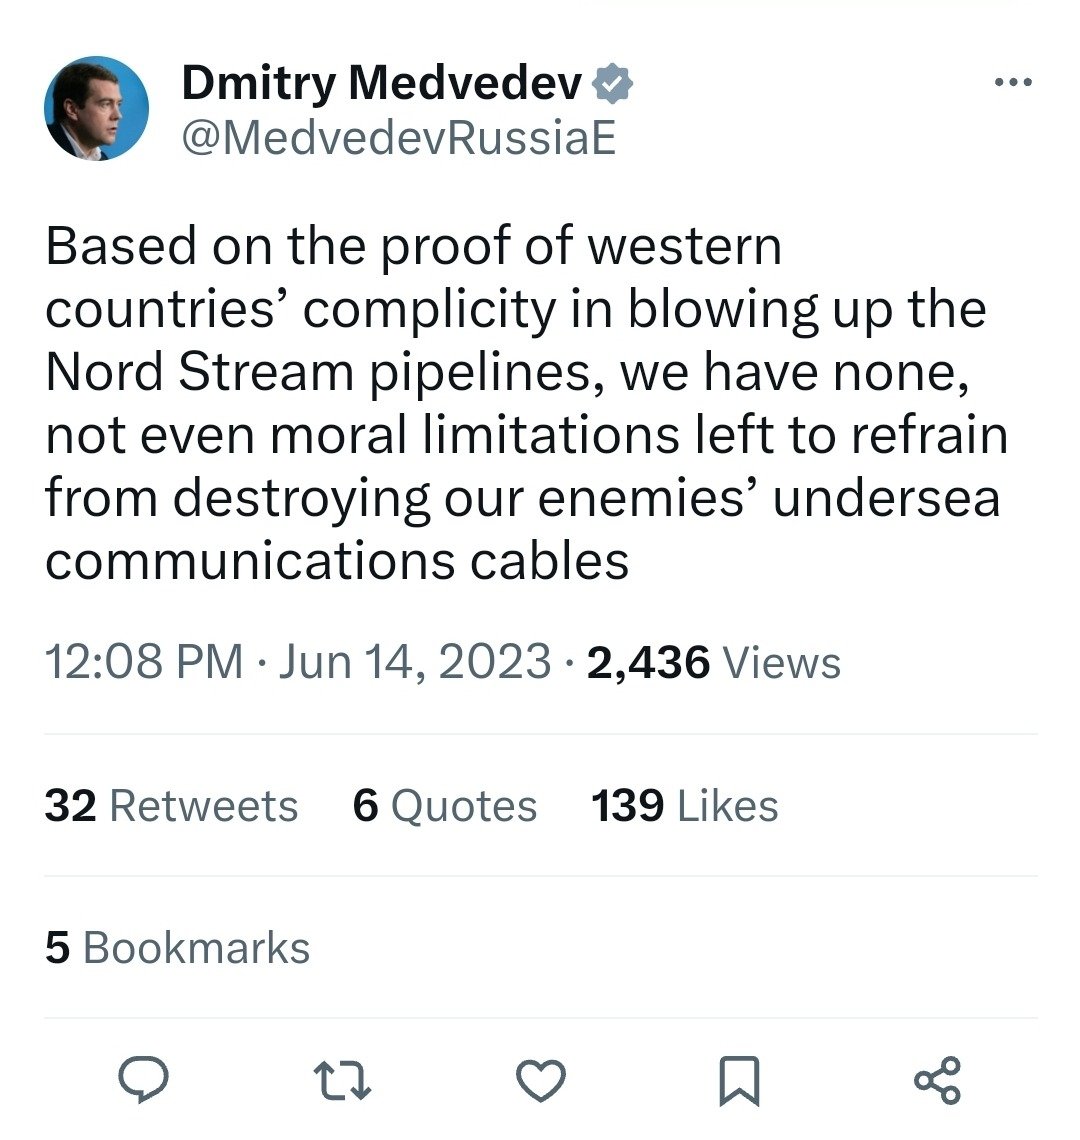The width and height of the screenshot is (1080, 1140).
Task: Click the blue verified badge
Action: click(613, 85)
